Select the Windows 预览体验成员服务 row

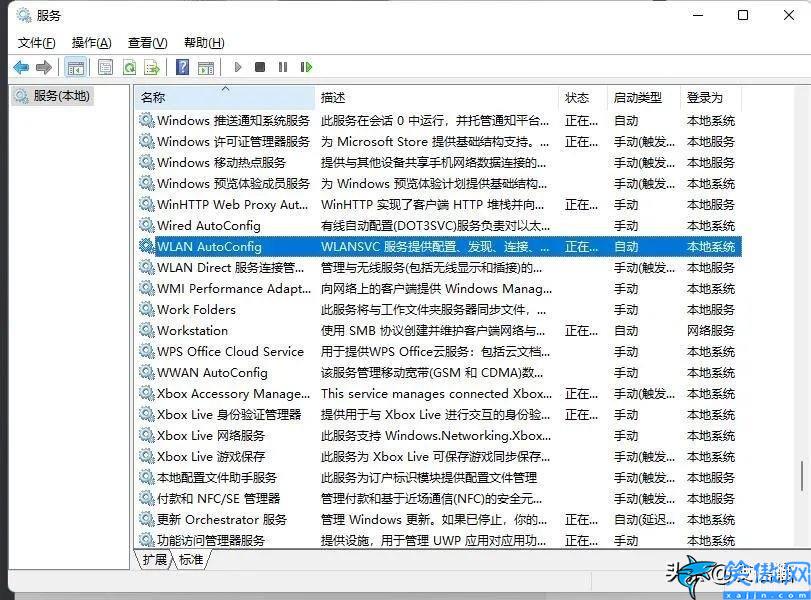[439, 183]
